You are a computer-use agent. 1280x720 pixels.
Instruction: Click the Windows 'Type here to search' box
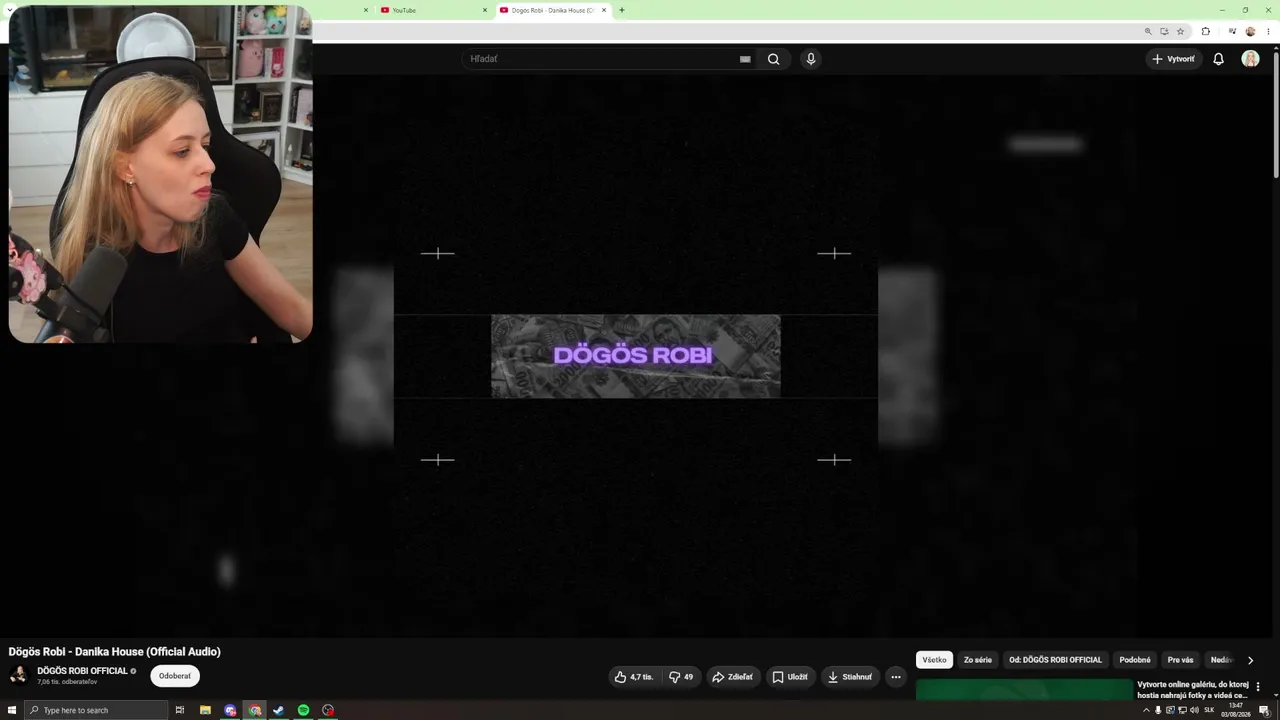(97, 710)
